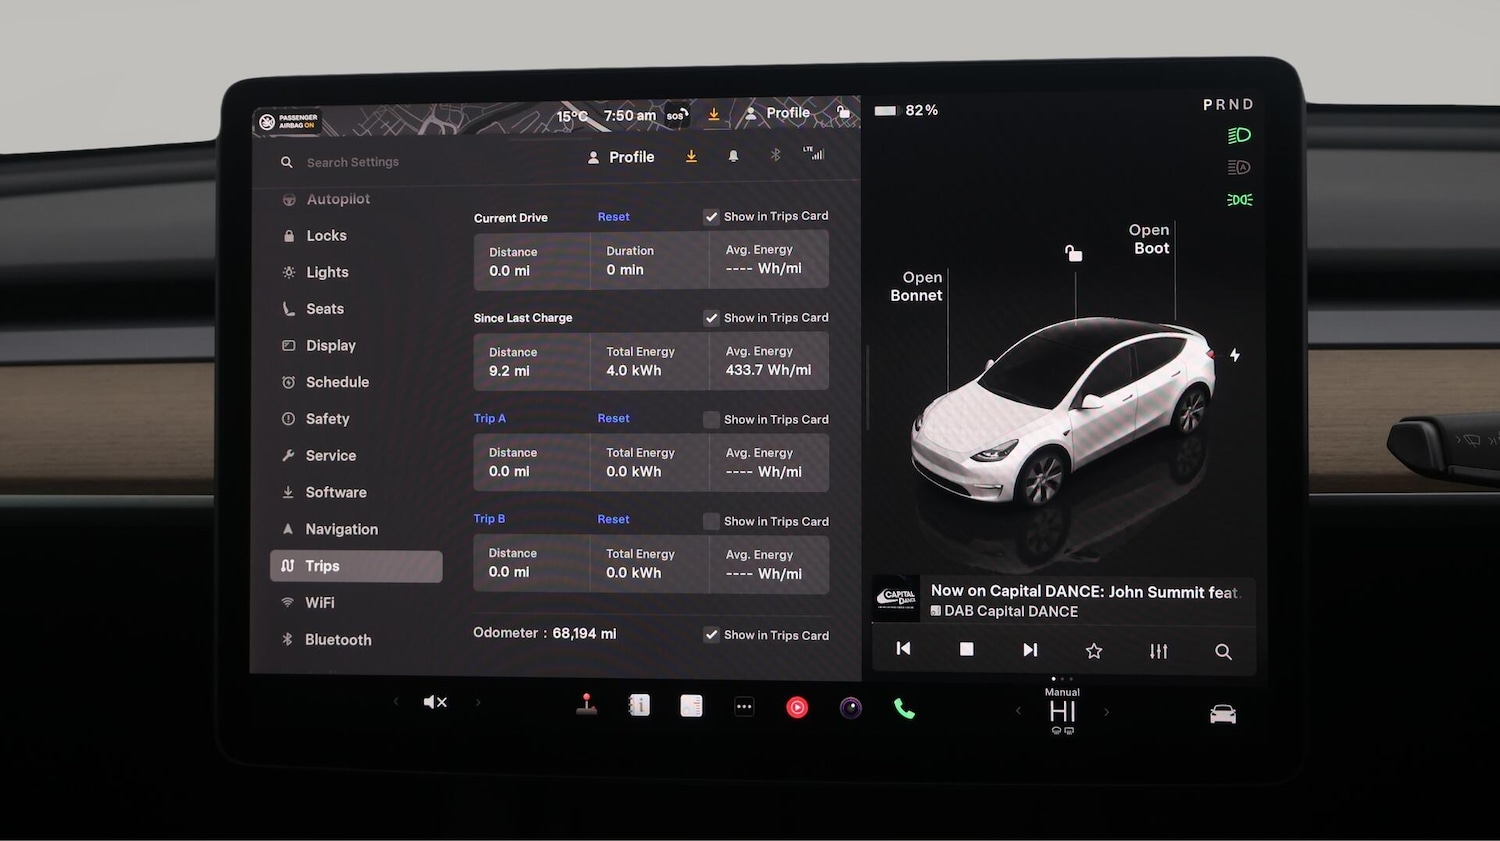Toggle Odometer Show in Trips Card checkbox
The height and width of the screenshot is (841, 1500).
coord(711,635)
